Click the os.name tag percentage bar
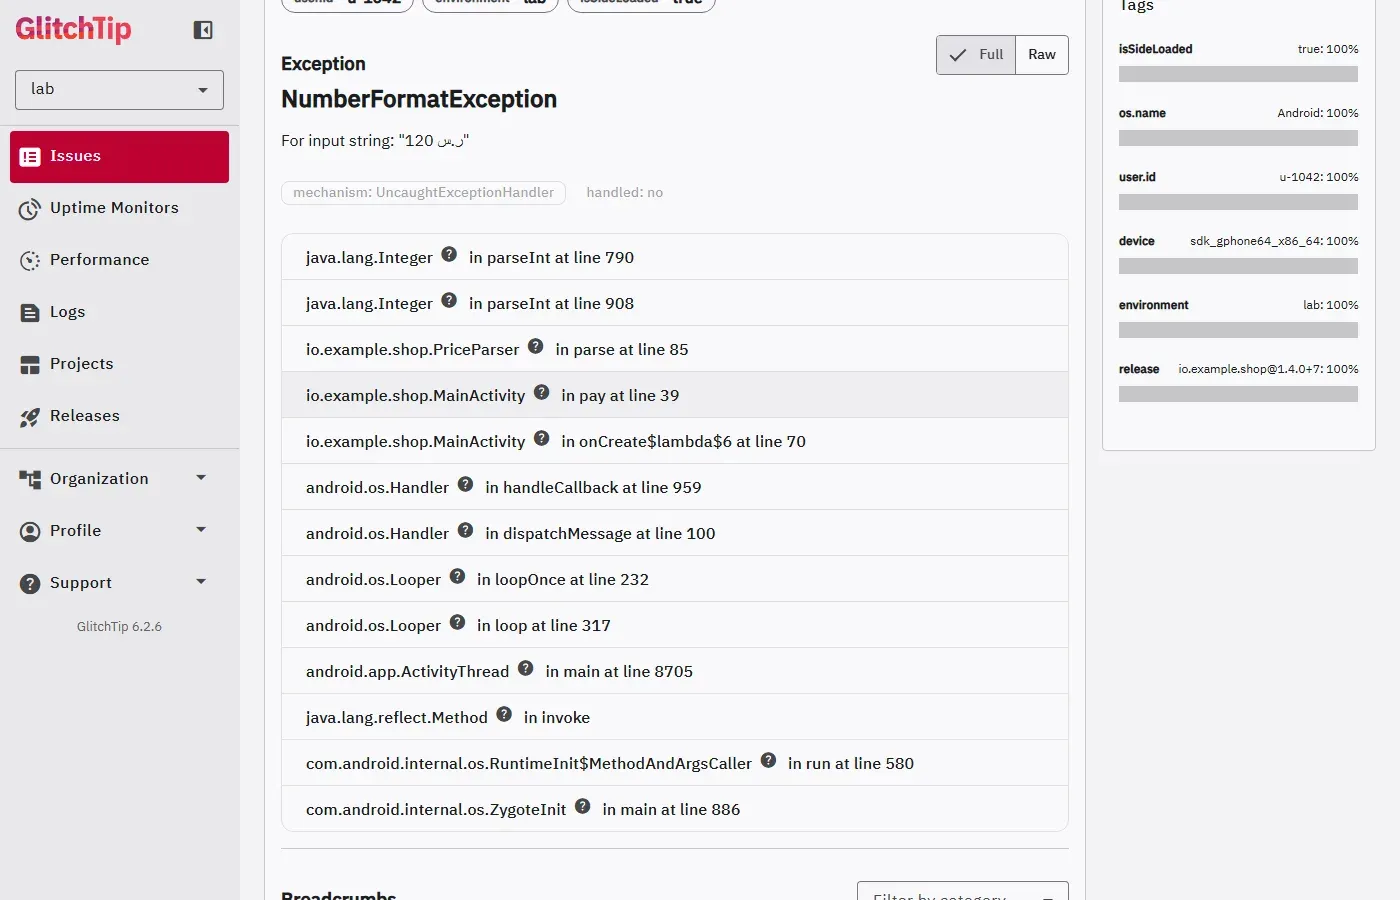This screenshot has width=1400, height=900. (x=1238, y=138)
